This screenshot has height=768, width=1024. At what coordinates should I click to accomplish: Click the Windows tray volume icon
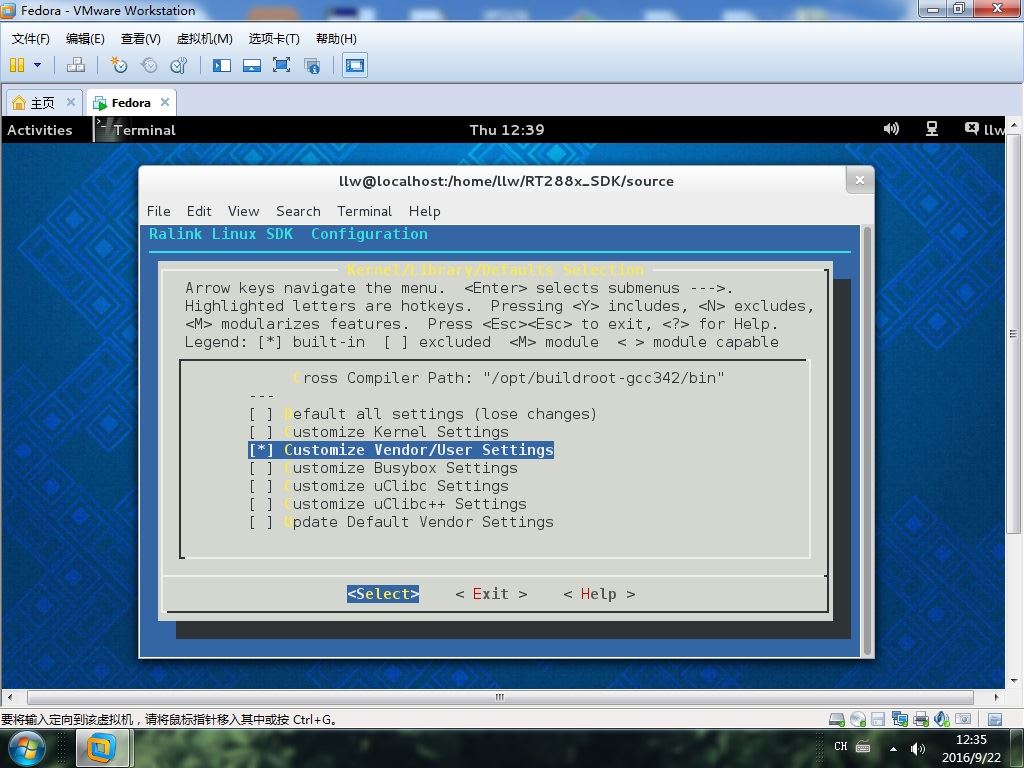[x=918, y=748]
